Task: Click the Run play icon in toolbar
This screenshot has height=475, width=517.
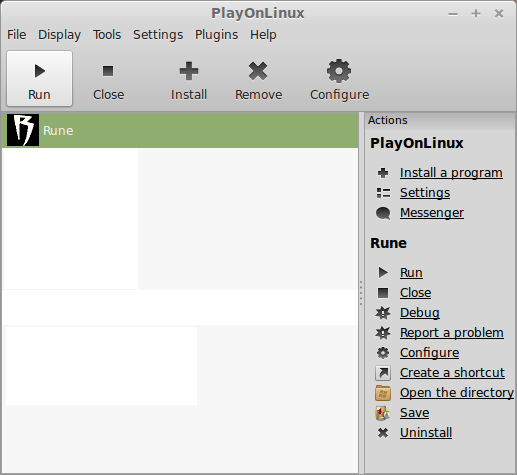Action: click(x=40, y=71)
